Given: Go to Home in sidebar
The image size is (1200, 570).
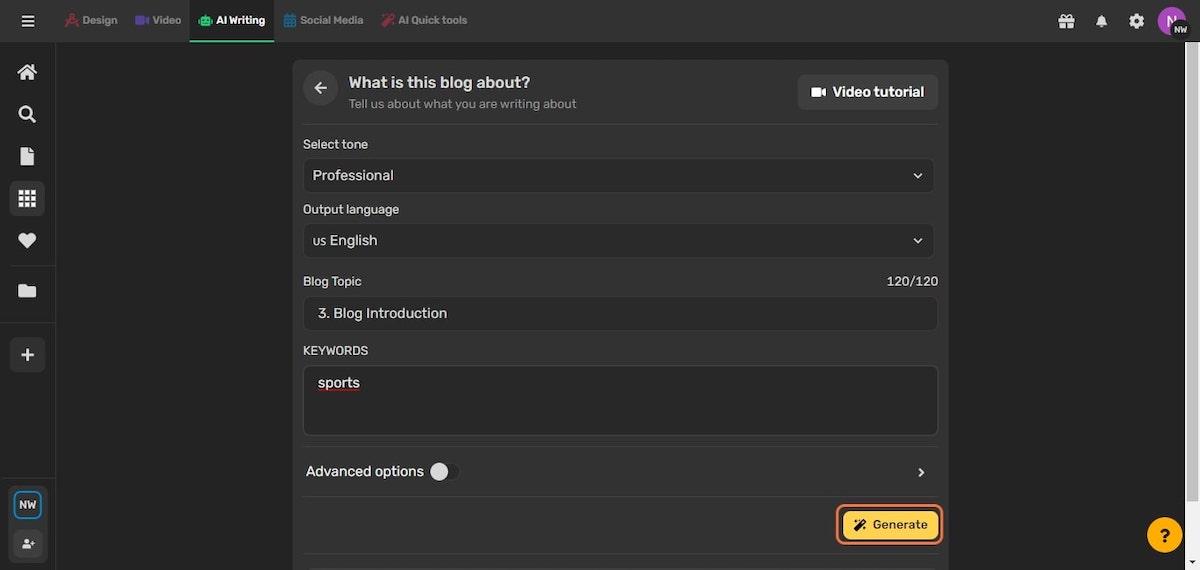Looking at the screenshot, I should click(27, 72).
